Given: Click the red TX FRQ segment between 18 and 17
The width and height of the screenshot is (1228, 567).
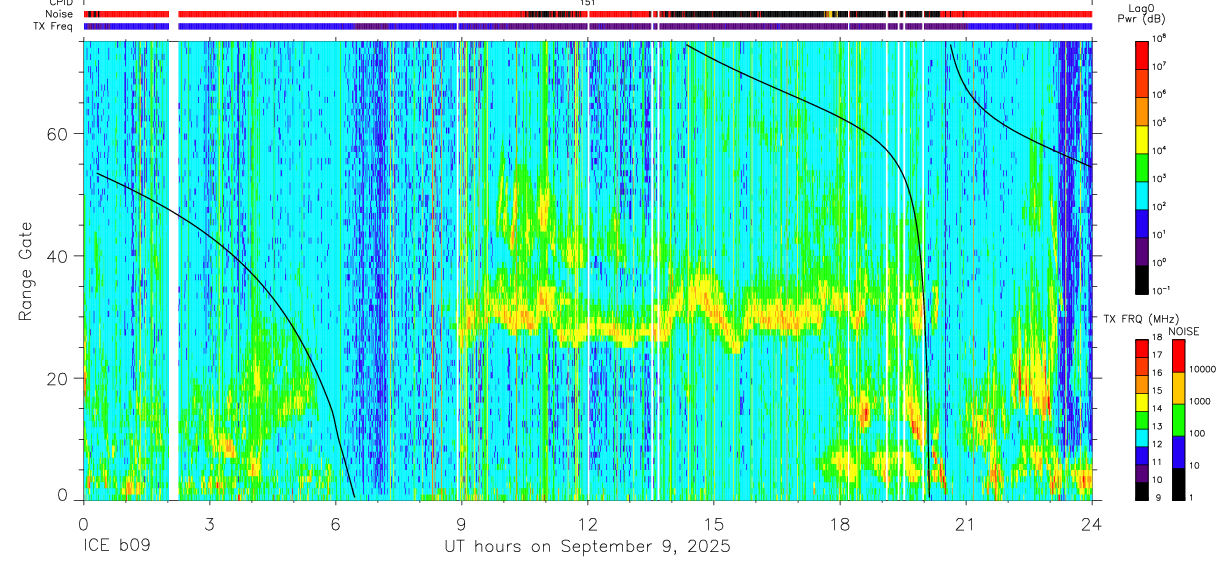Looking at the screenshot, I should 1141,348.
